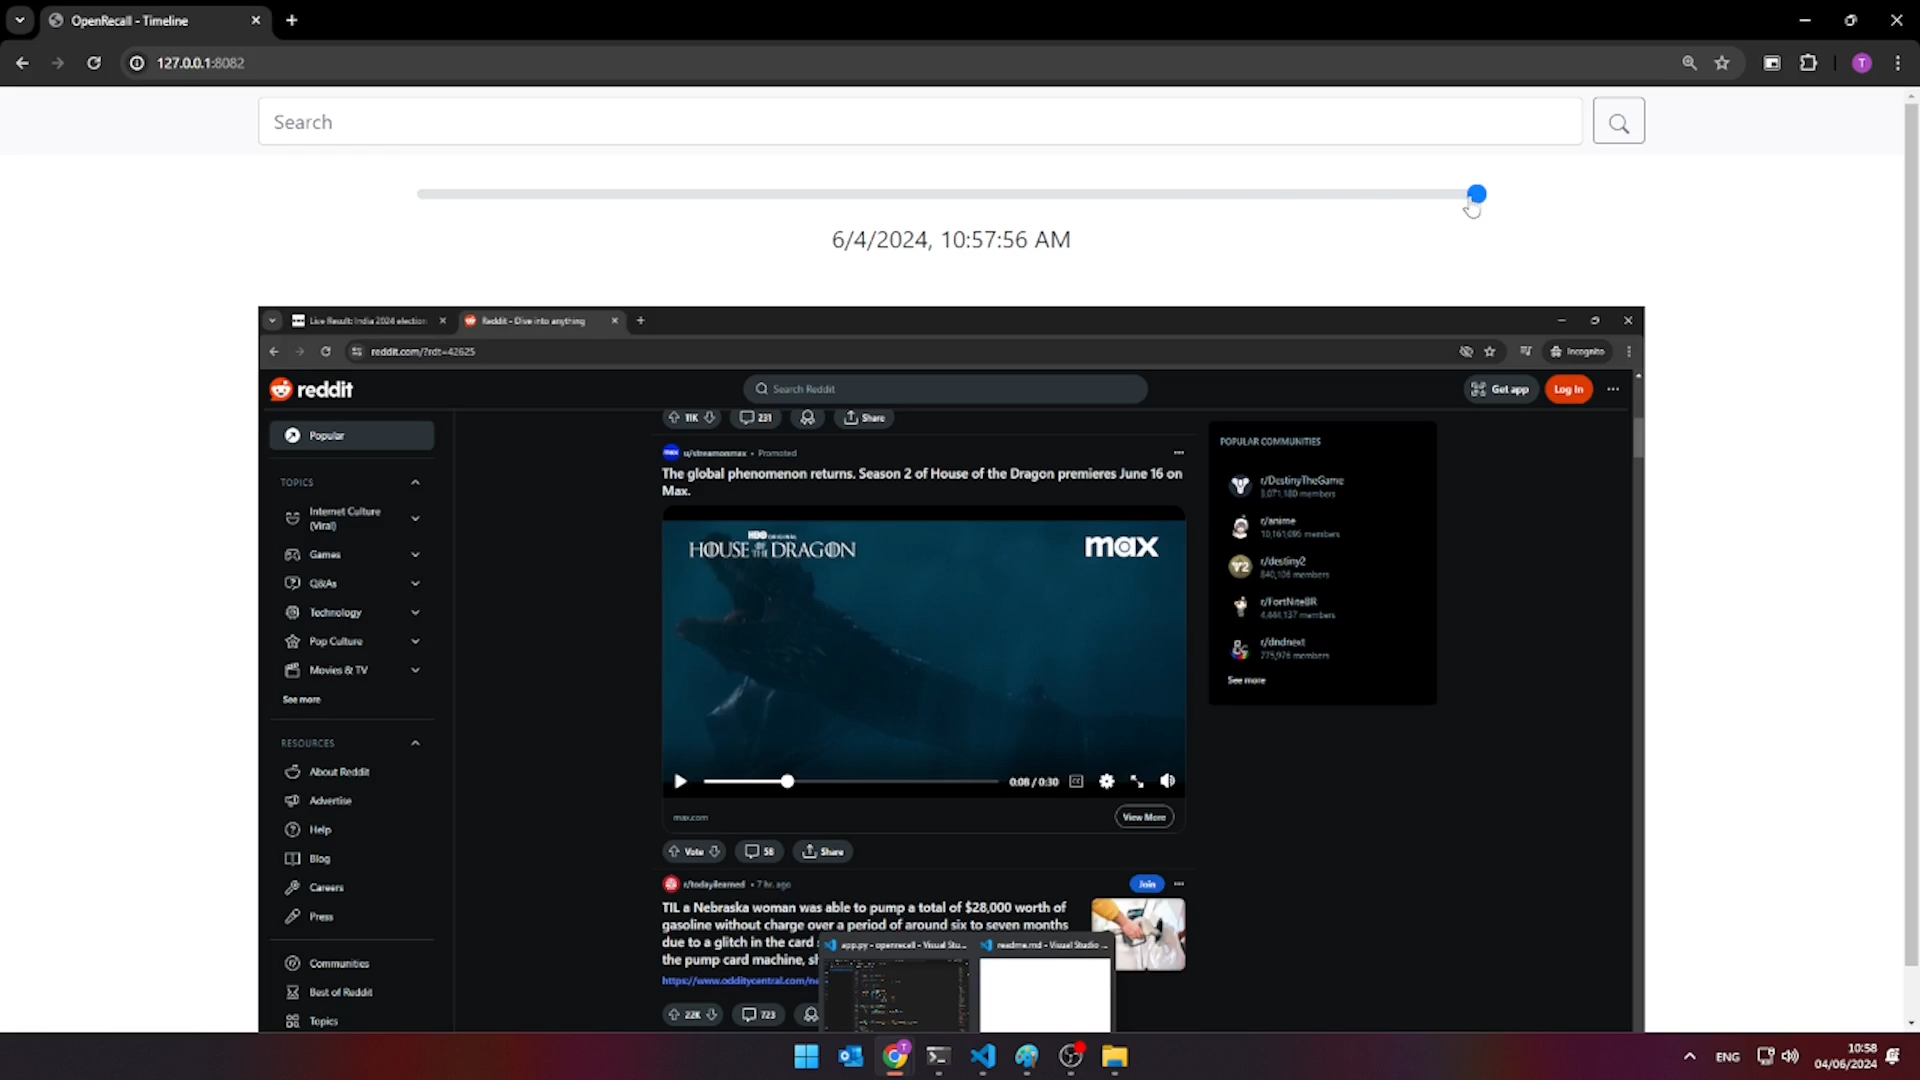Screen dimensions: 1920x1080
Task: Show hidden system tray icons
Action: point(1689,1057)
